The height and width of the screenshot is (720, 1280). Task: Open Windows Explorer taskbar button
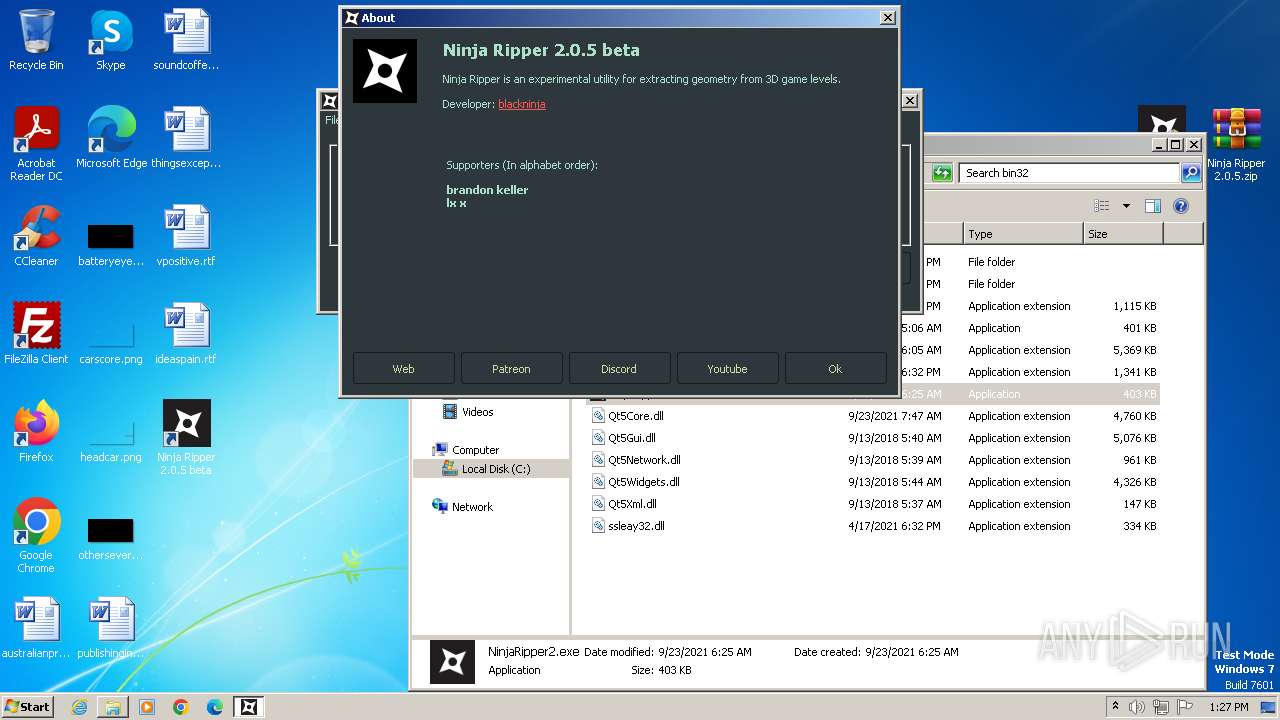[x=113, y=707]
